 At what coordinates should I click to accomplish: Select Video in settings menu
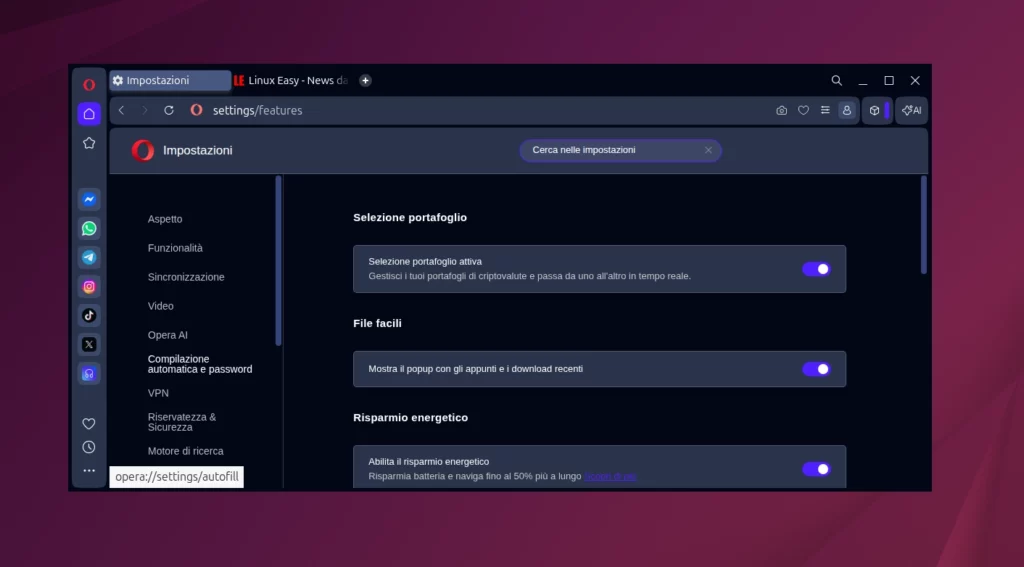tap(161, 306)
